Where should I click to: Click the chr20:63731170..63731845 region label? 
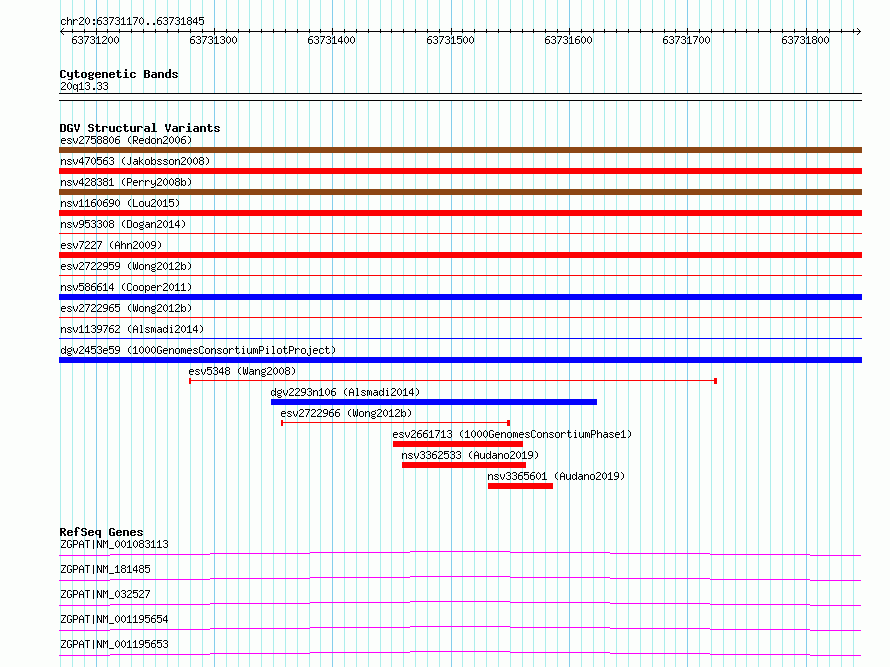tap(132, 22)
